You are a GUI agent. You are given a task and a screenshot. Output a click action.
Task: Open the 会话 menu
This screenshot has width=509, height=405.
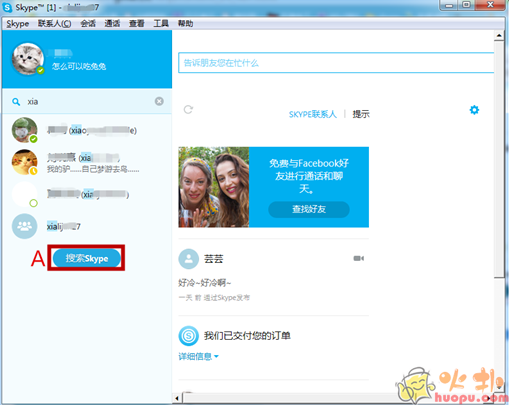(x=88, y=24)
